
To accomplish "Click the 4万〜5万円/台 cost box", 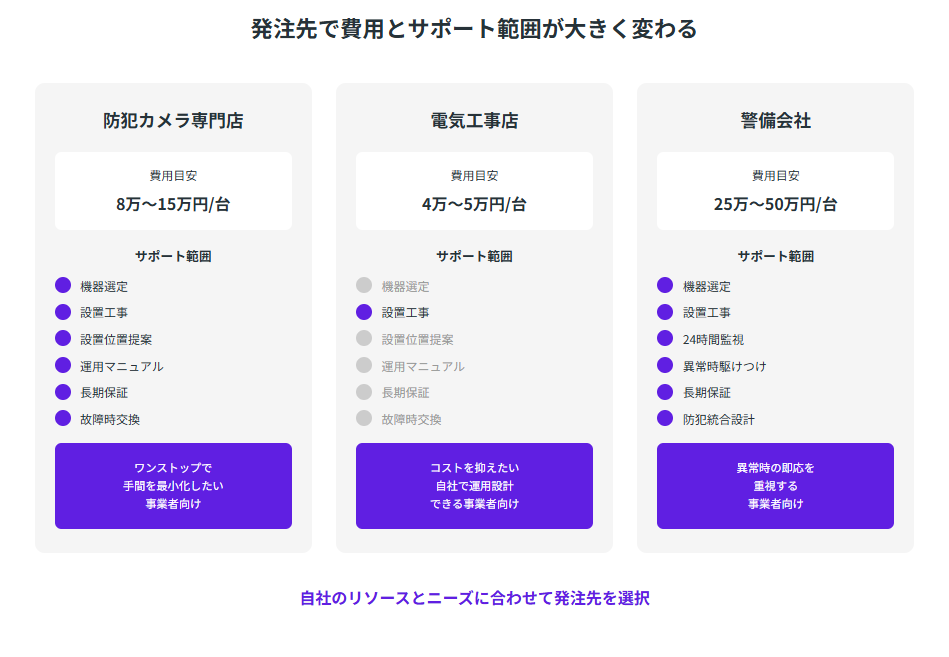I will pyautogui.click(x=474, y=191).
